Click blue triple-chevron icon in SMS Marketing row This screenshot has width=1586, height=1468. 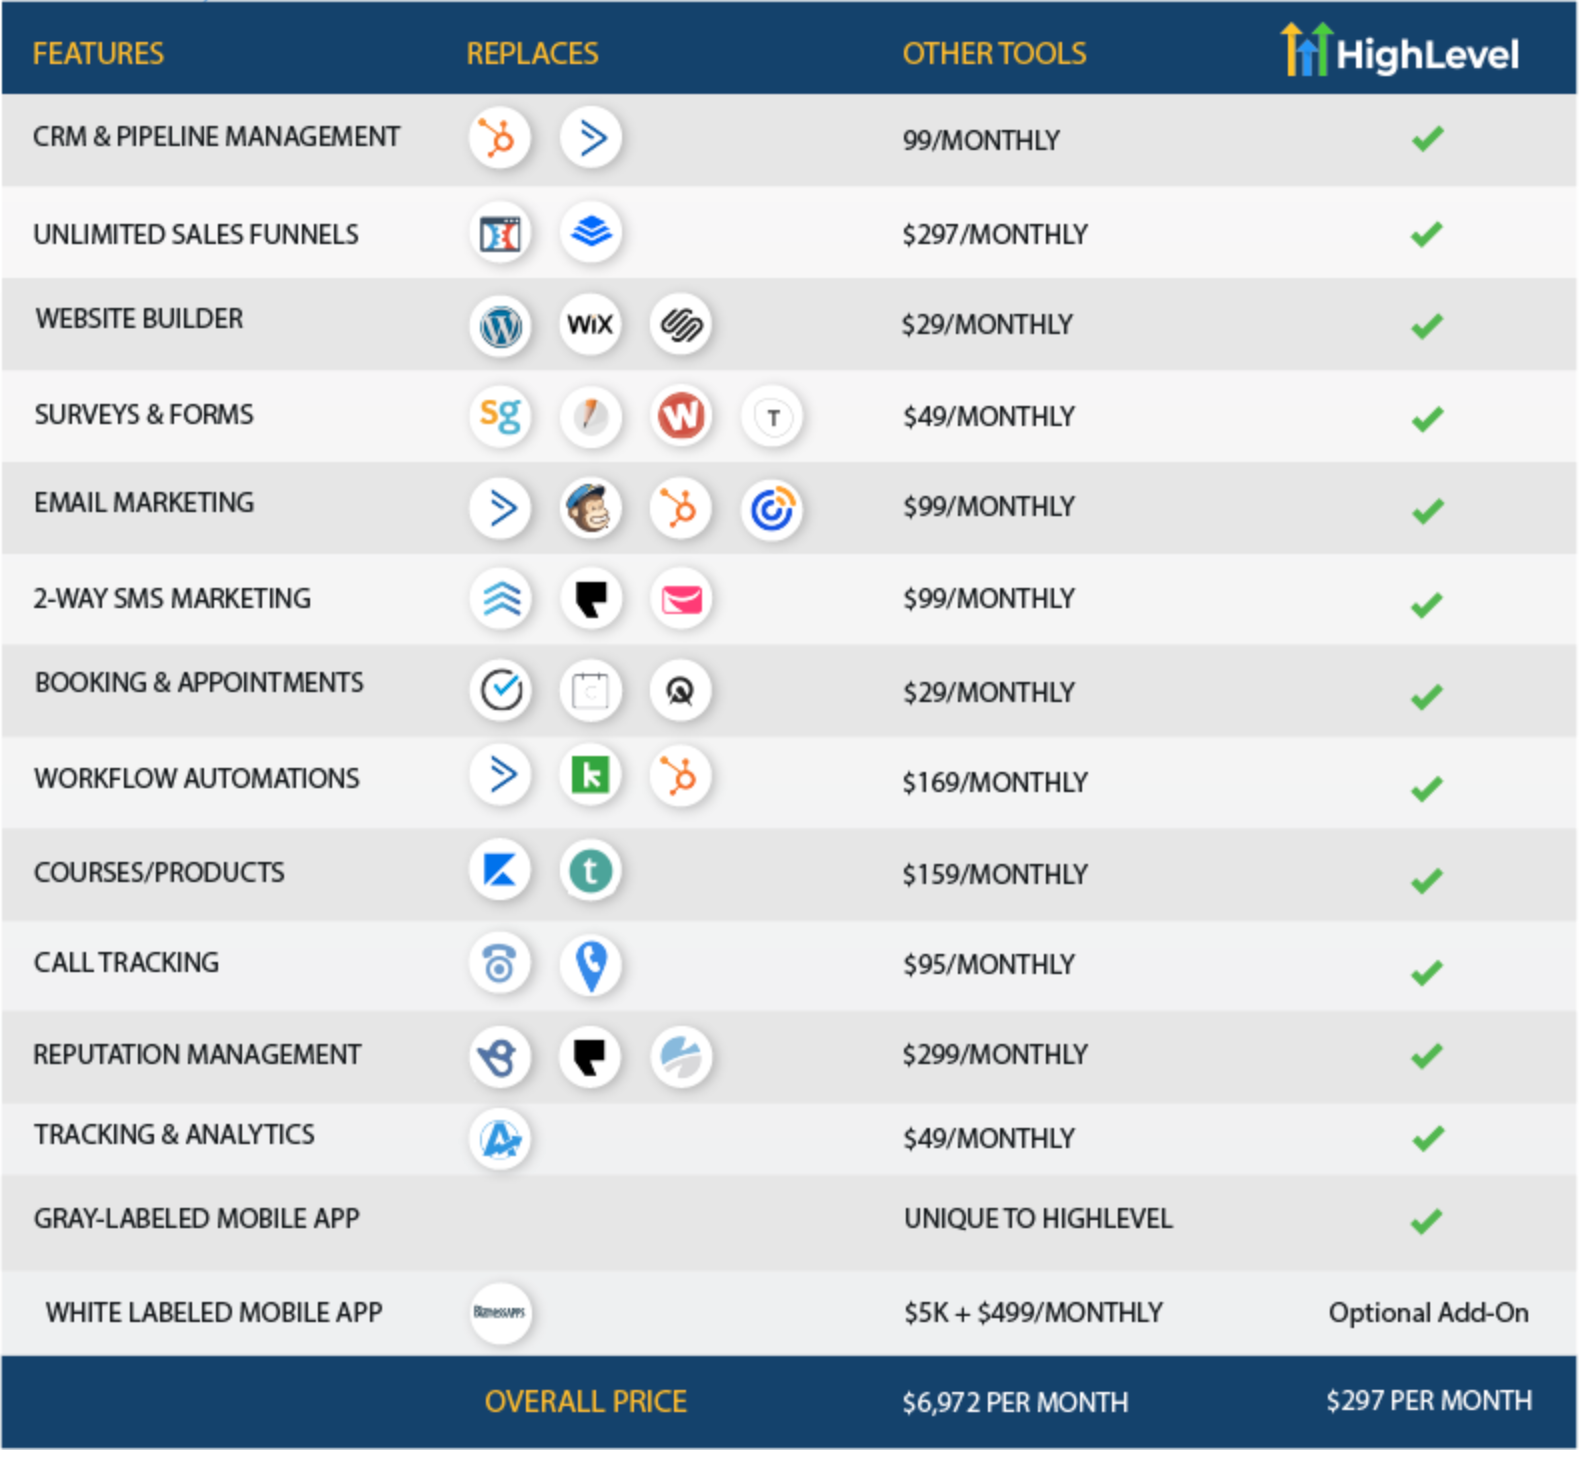[x=499, y=599]
